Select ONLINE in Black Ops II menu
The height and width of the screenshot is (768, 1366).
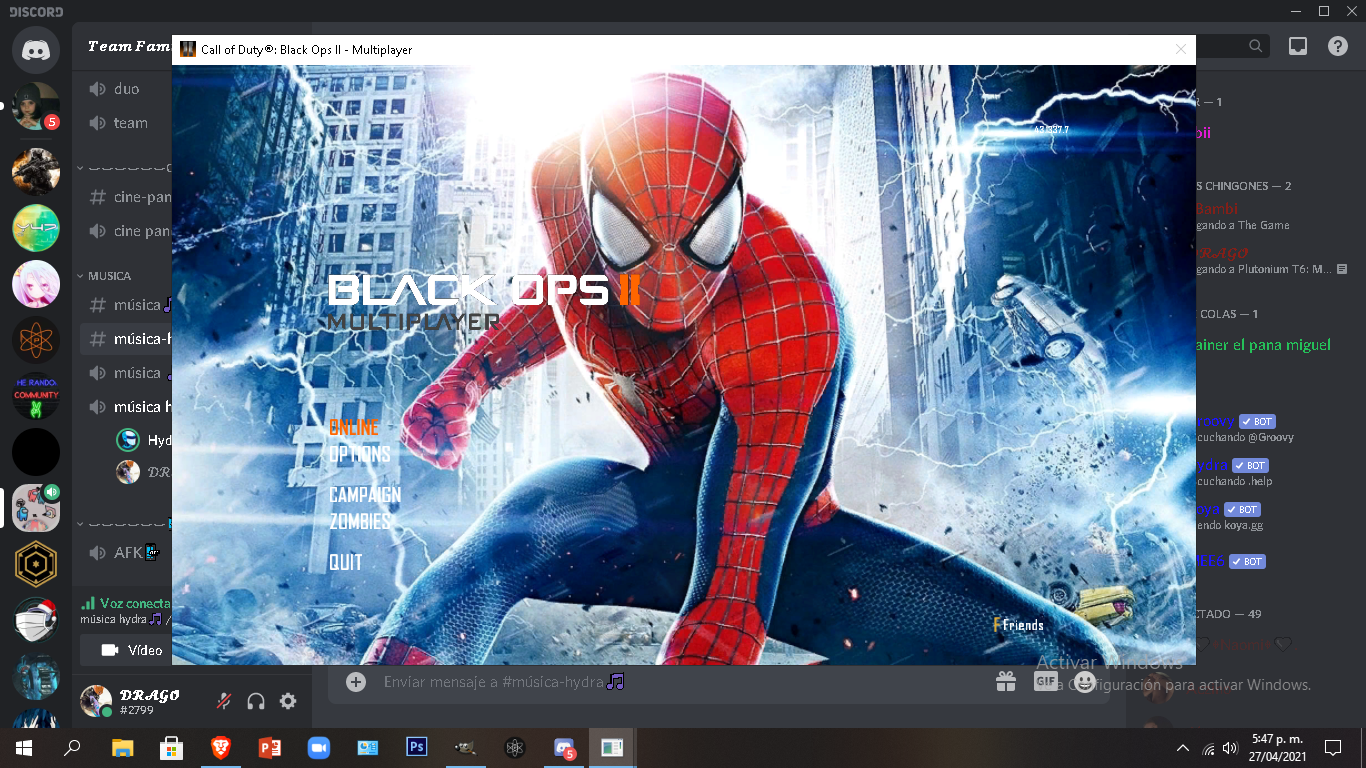[x=354, y=427]
